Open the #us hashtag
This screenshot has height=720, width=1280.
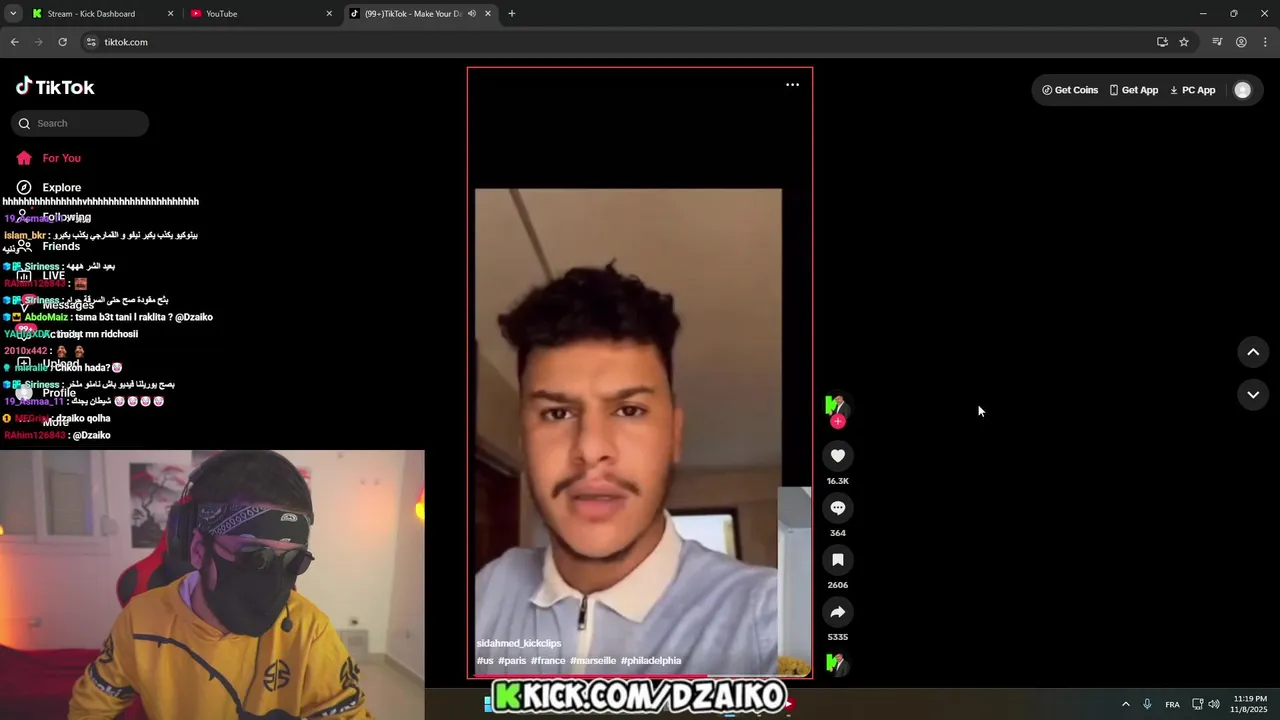pos(485,661)
